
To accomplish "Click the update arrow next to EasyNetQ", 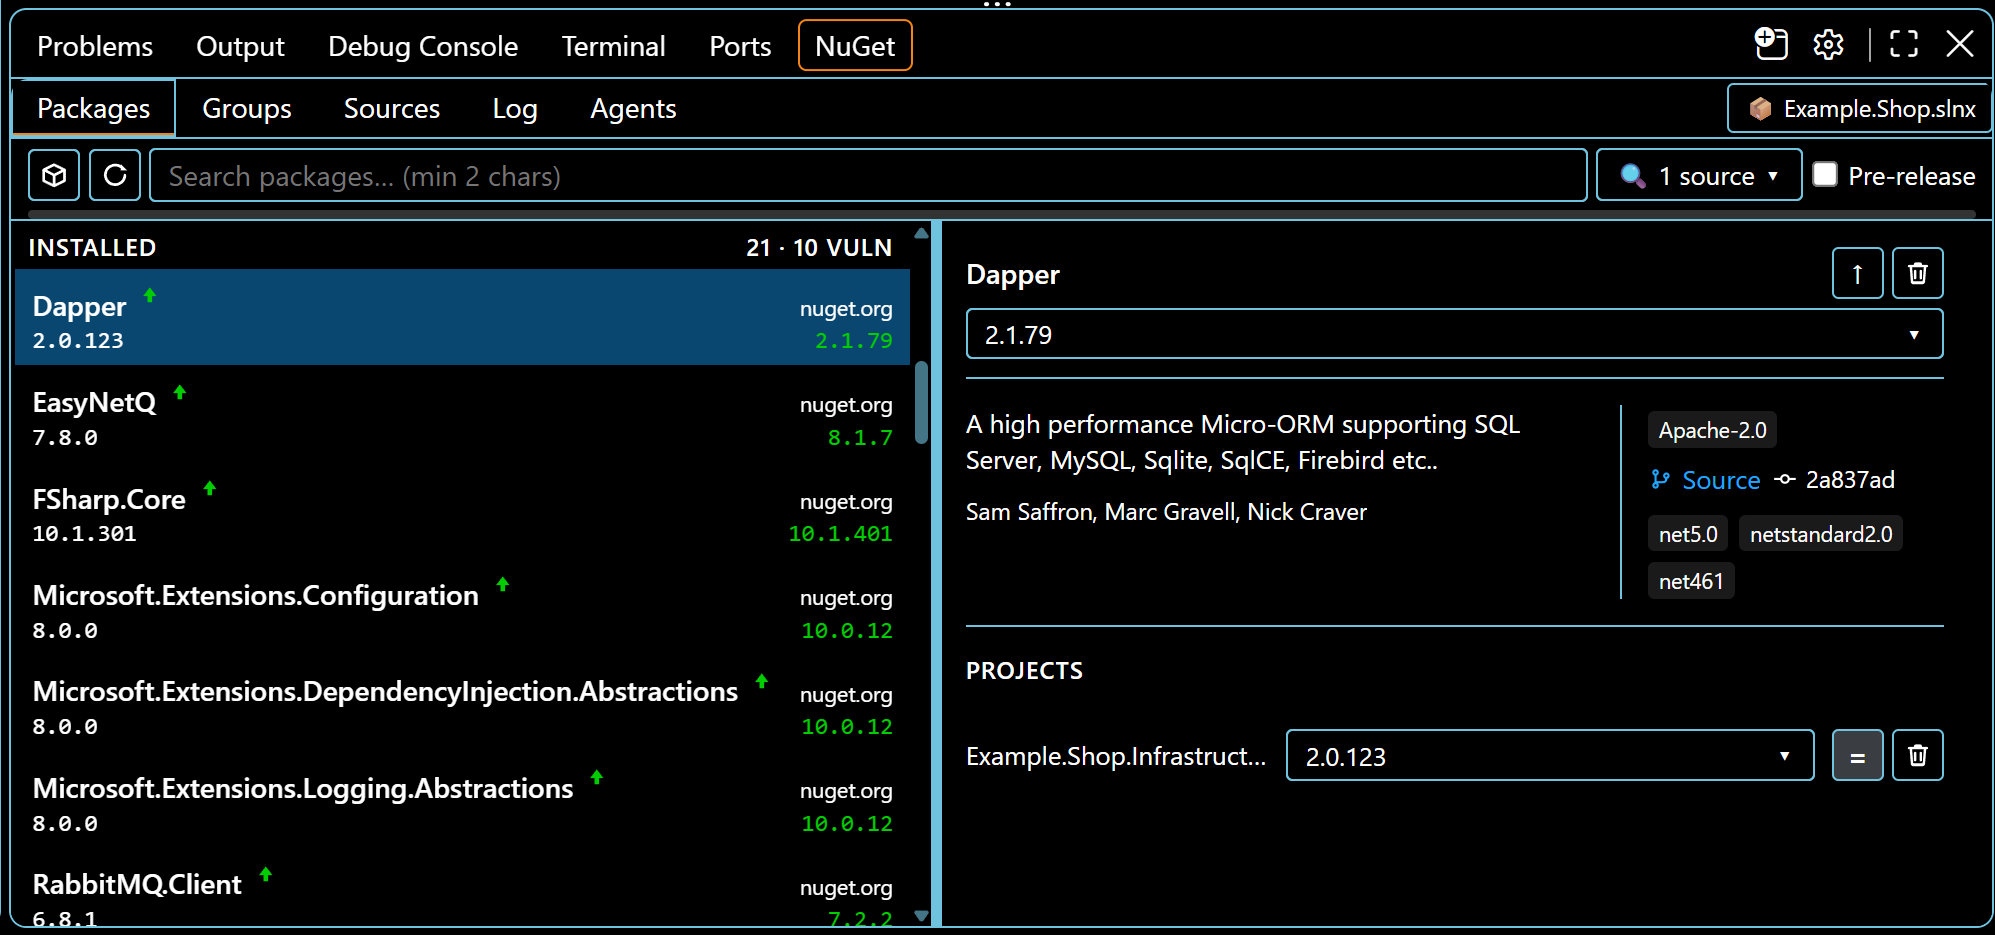I will click(180, 392).
